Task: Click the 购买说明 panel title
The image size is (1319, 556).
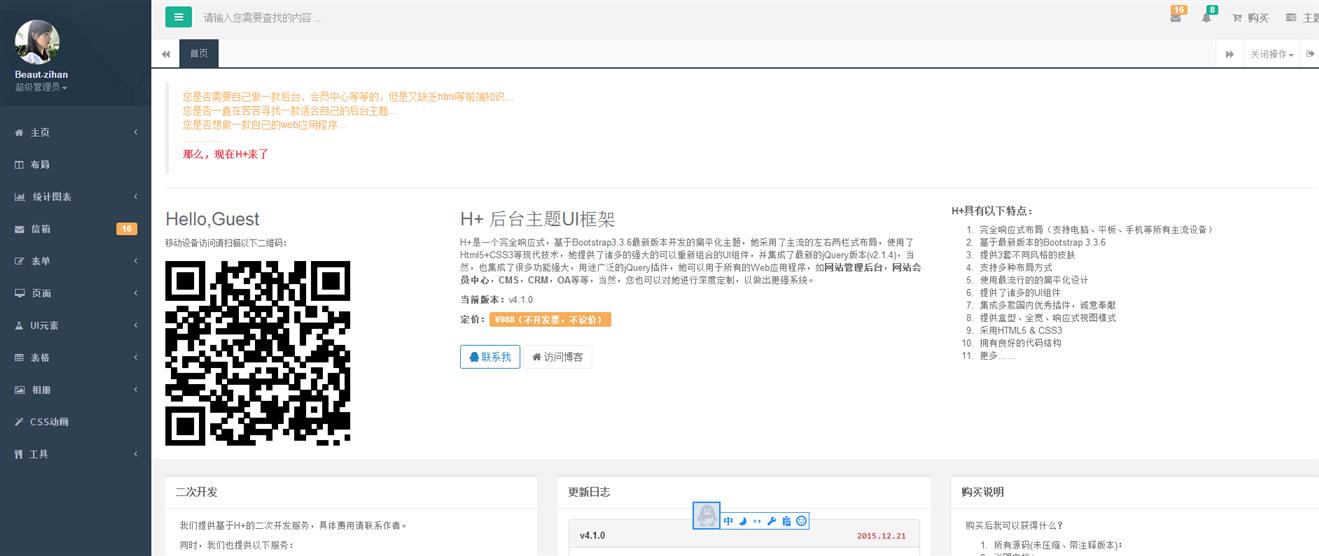Action: (982, 492)
